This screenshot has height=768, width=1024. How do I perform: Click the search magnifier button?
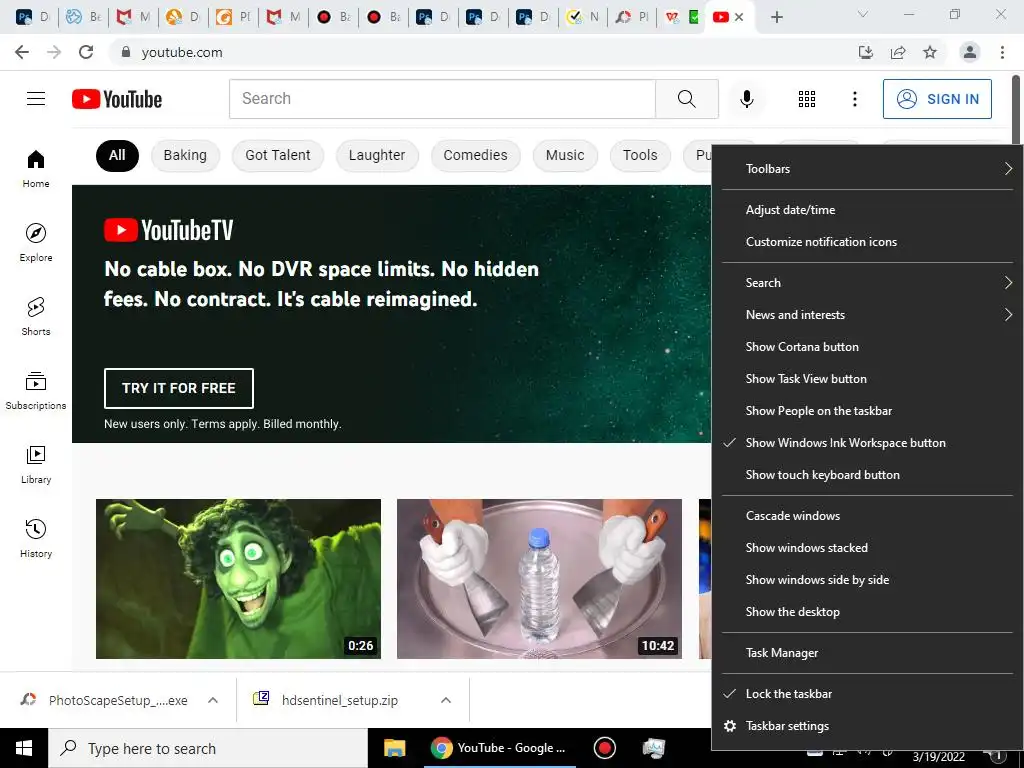pyautogui.click(x=686, y=99)
